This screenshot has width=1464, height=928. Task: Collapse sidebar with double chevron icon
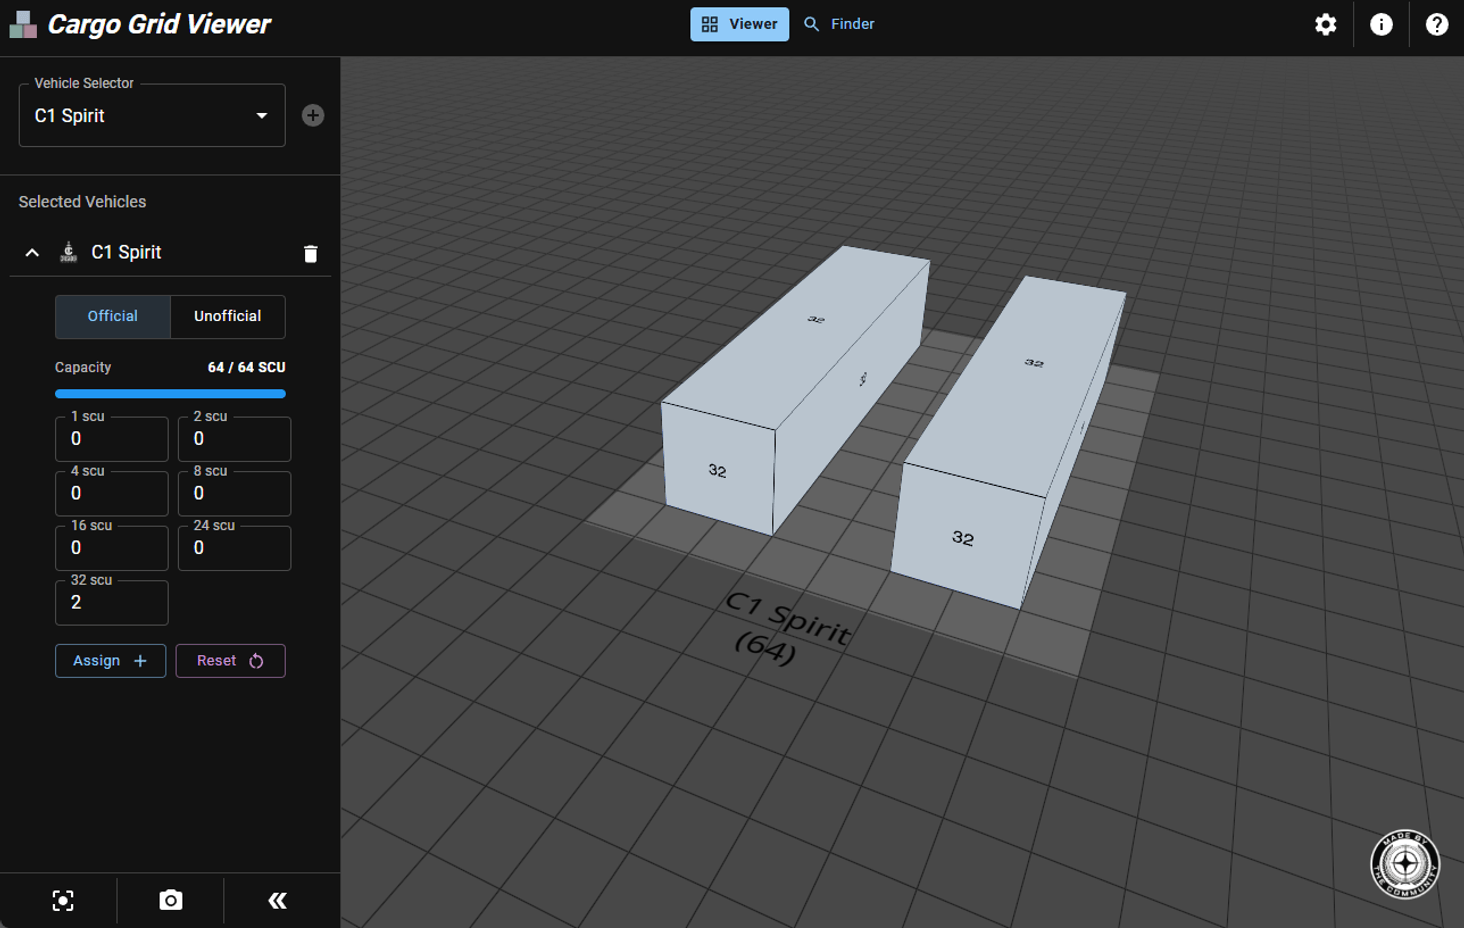[x=278, y=900]
